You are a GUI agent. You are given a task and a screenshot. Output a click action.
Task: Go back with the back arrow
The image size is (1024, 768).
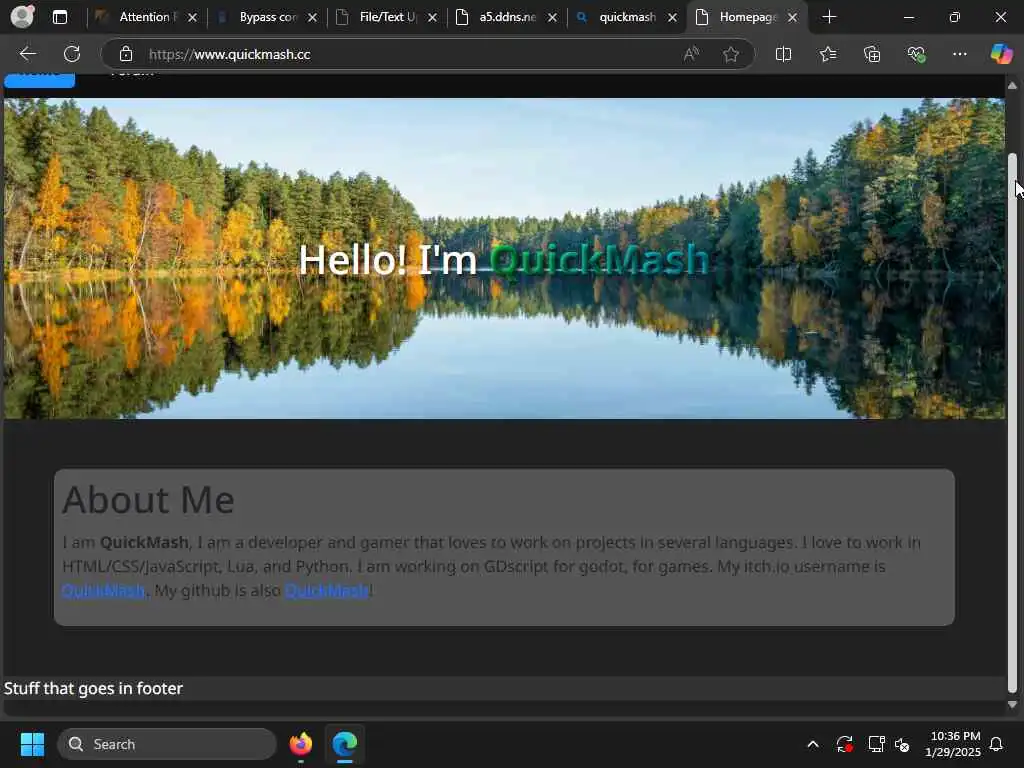tap(27, 54)
